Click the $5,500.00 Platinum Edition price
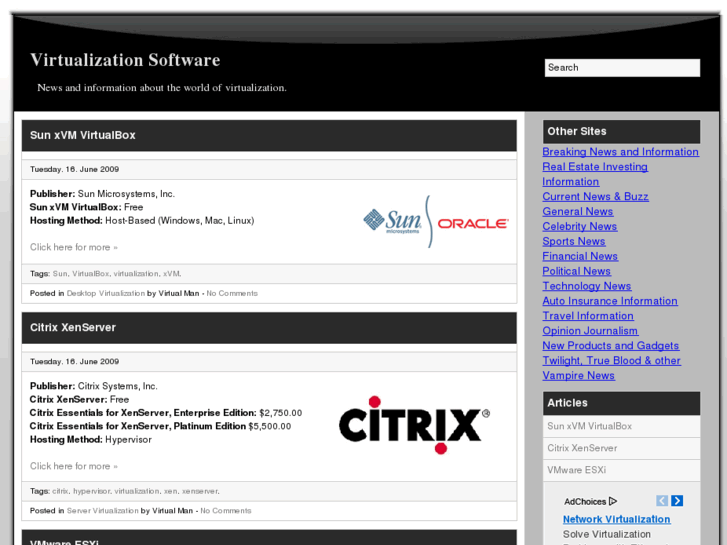The image size is (727, 545). pos(270,426)
